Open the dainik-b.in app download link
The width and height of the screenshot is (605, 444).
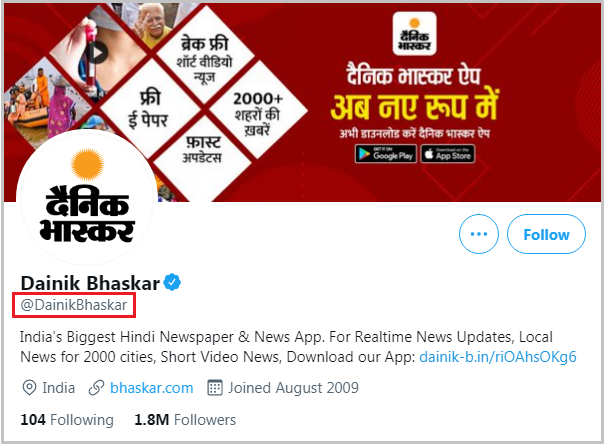click(x=498, y=357)
